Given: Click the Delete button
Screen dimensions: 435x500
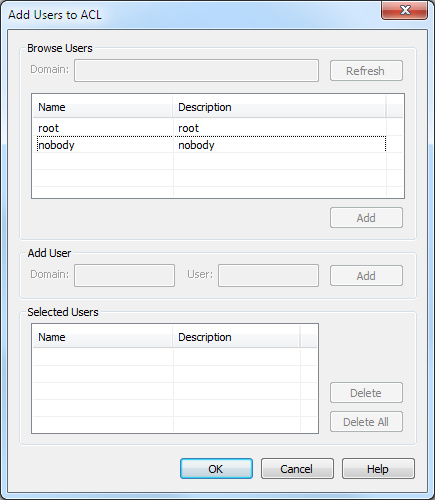Looking at the screenshot, I should (x=366, y=393).
